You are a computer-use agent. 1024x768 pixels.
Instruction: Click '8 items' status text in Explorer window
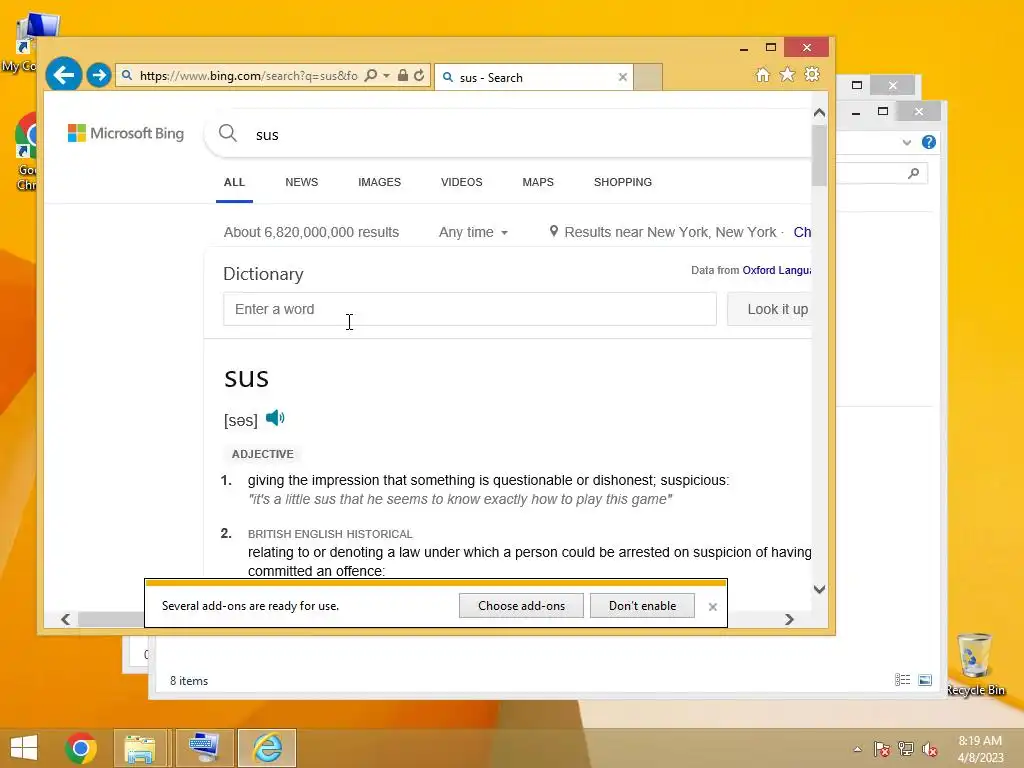point(189,680)
